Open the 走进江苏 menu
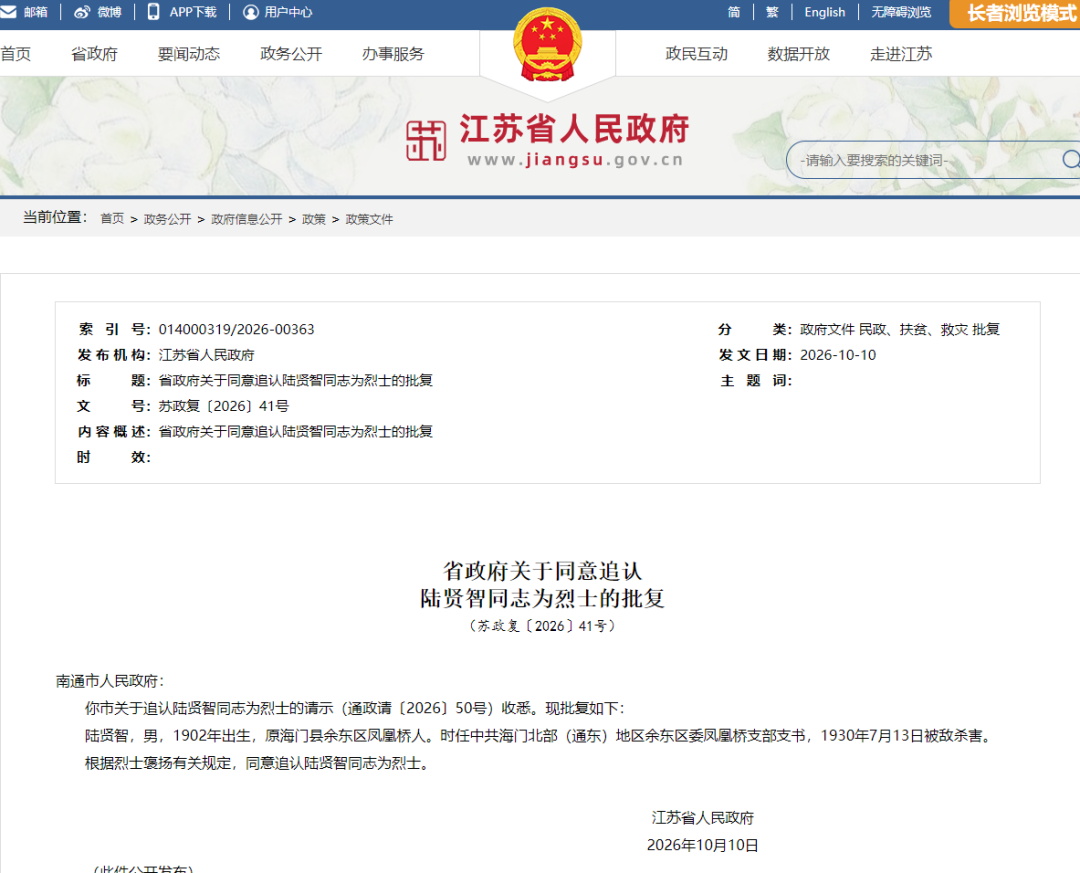Screen dimensions: 1080x873 pyautogui.click(x=901, y=54)
